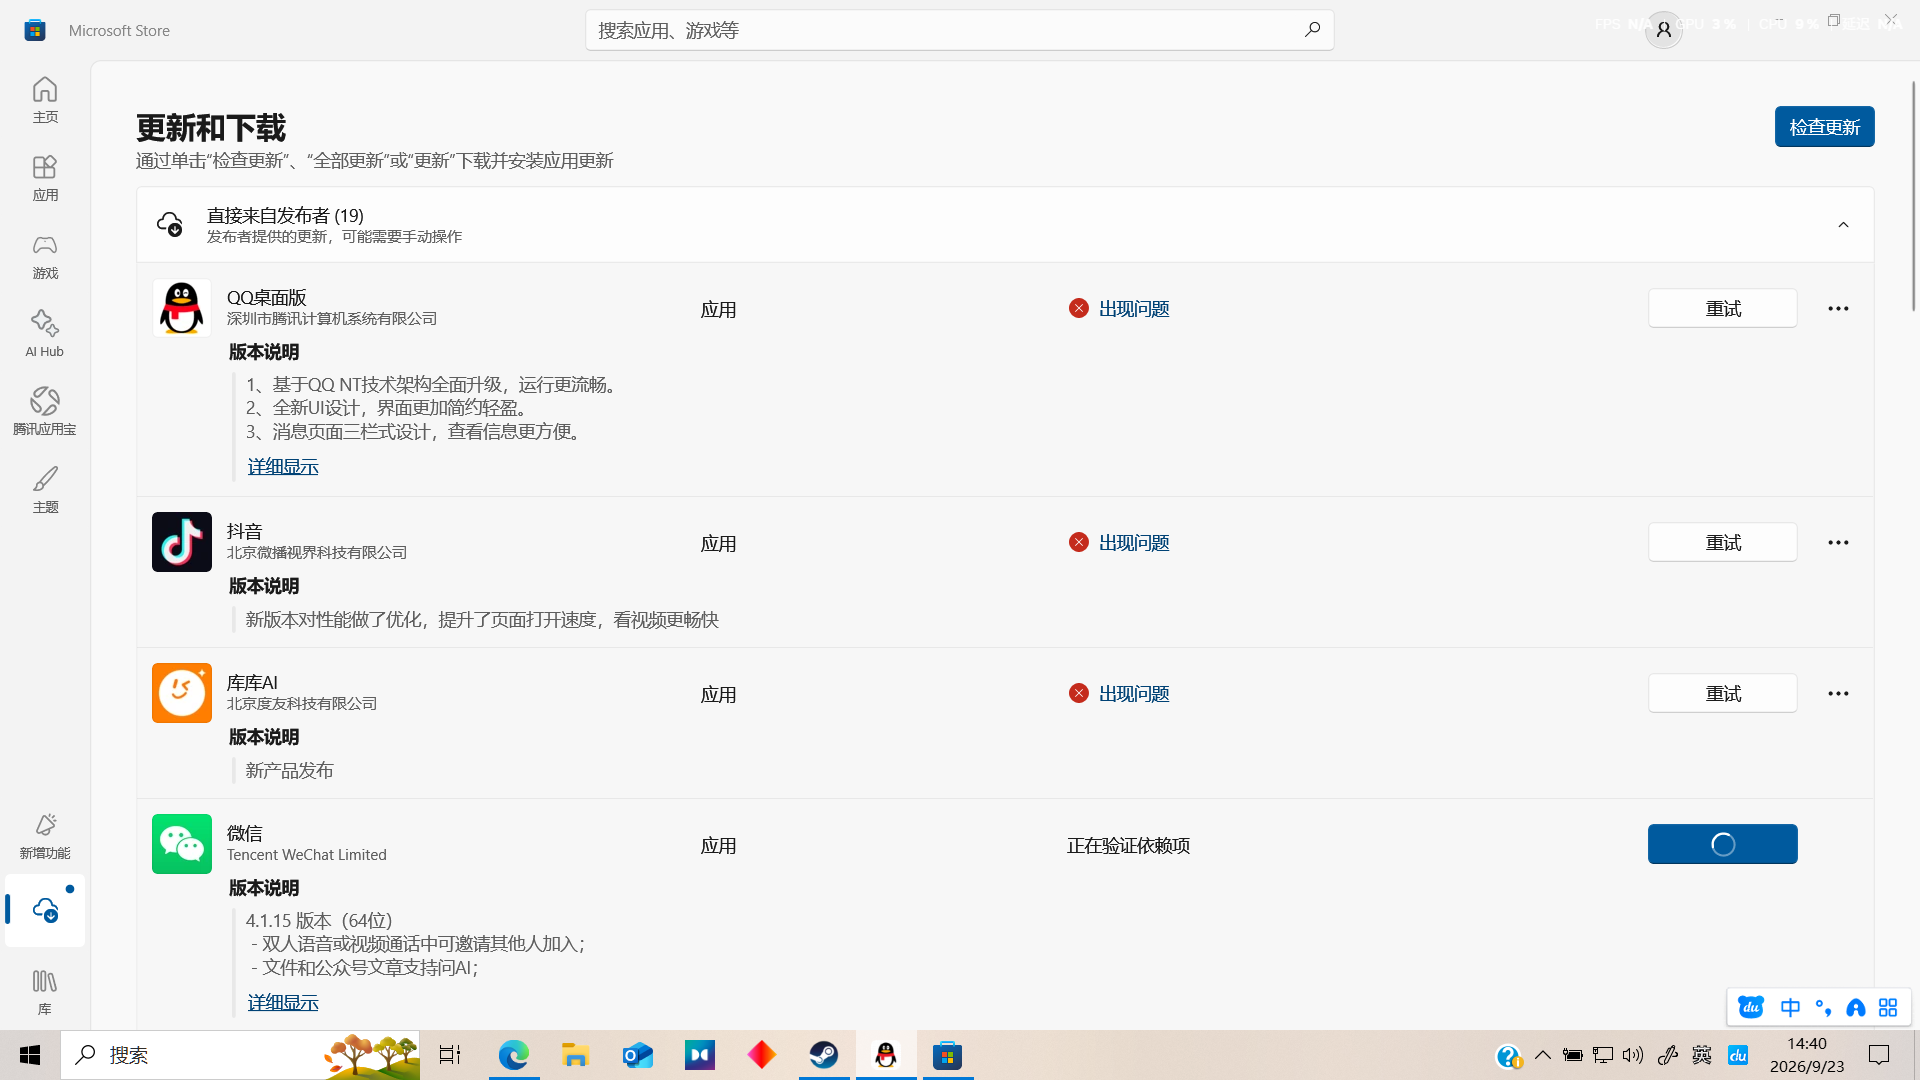
Task: Click 出现问题 link for 库库AI
Action: coord(1134,694)
